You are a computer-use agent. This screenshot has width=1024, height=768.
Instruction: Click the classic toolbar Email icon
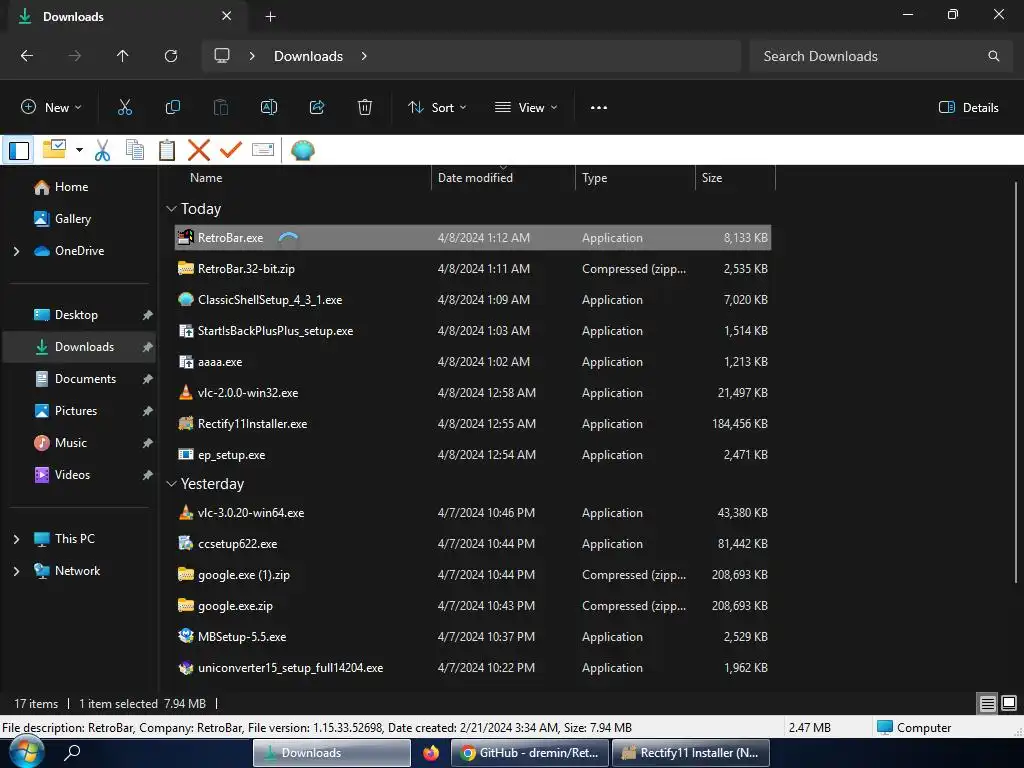(263, 150)
